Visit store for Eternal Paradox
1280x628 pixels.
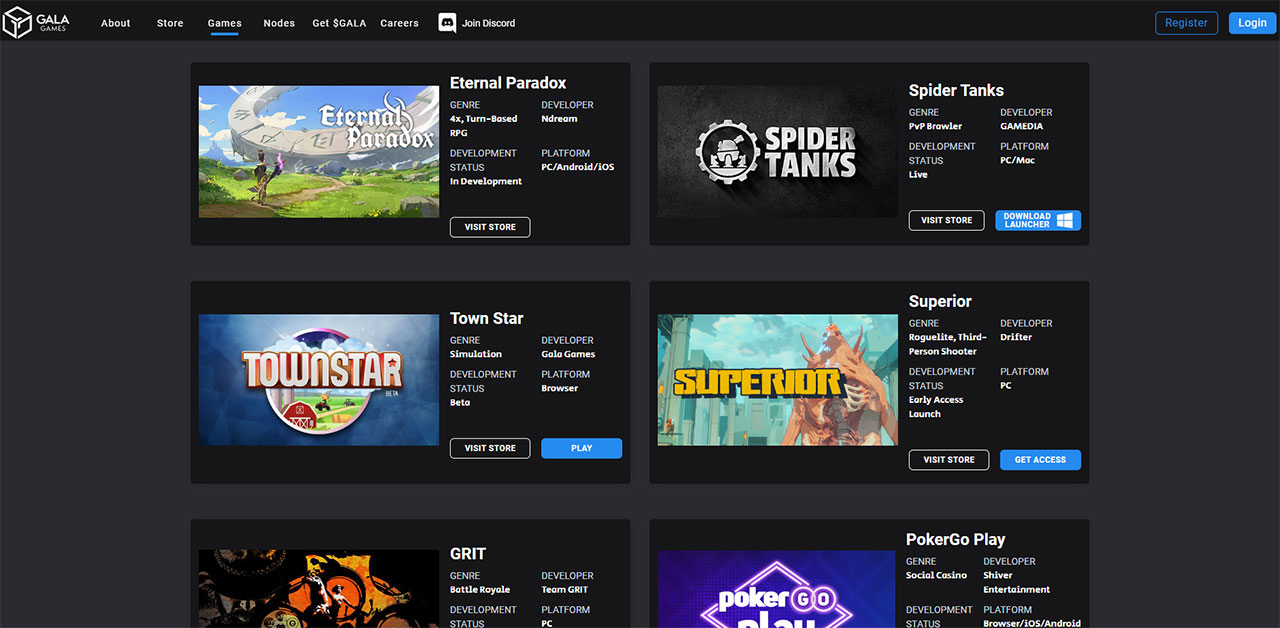(x=490, y=227)
